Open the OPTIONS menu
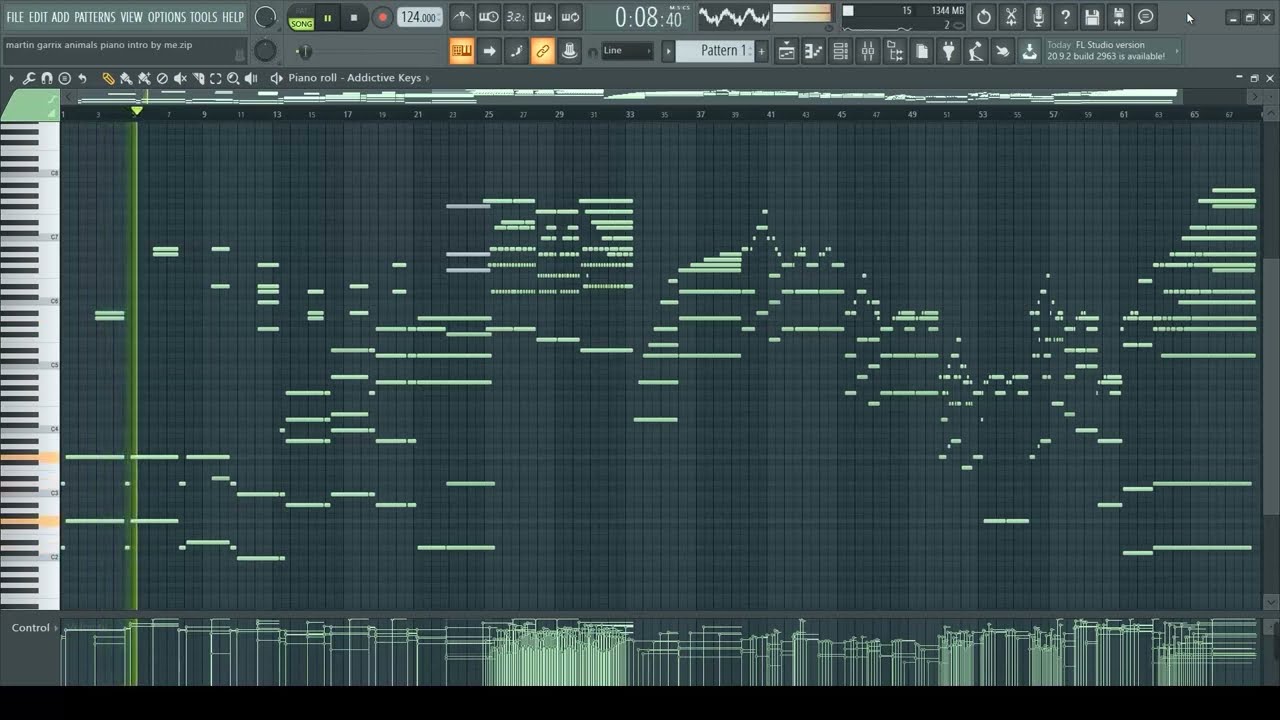This screenshot has height=720, width=1280. coord(167,17)
